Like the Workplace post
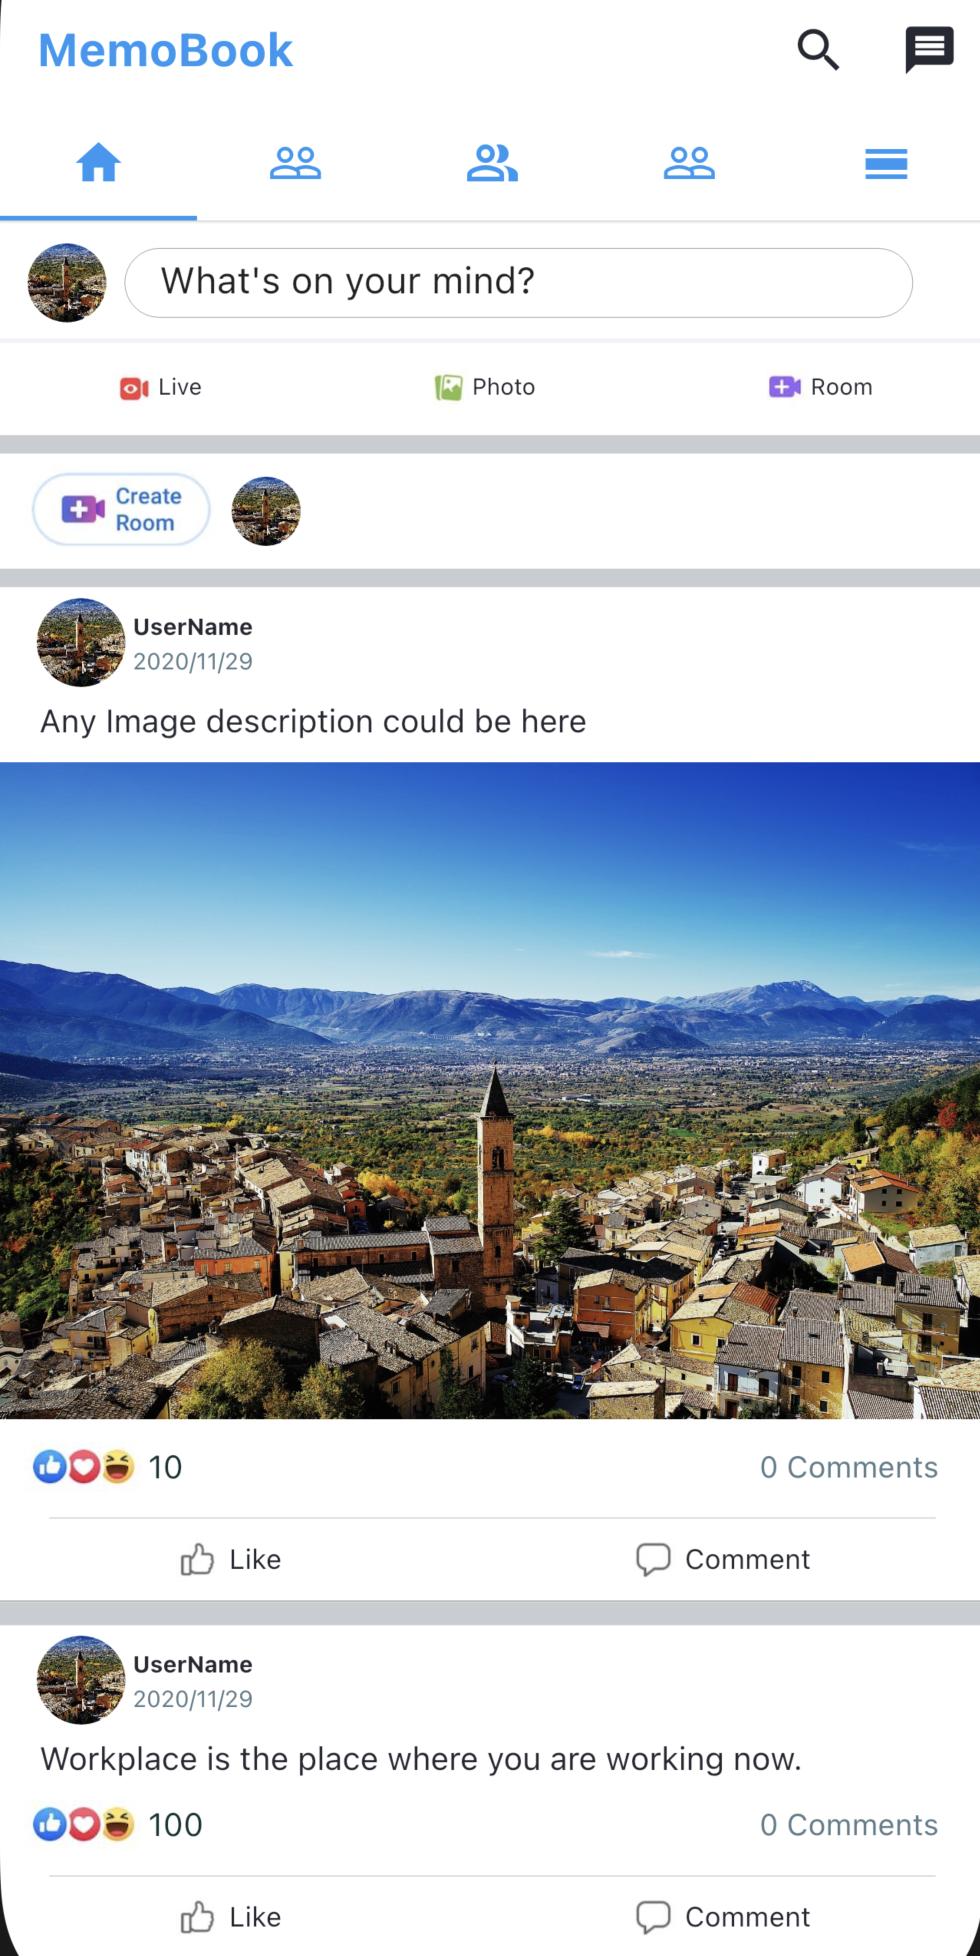980x1956 pixels. [231, 1917]
